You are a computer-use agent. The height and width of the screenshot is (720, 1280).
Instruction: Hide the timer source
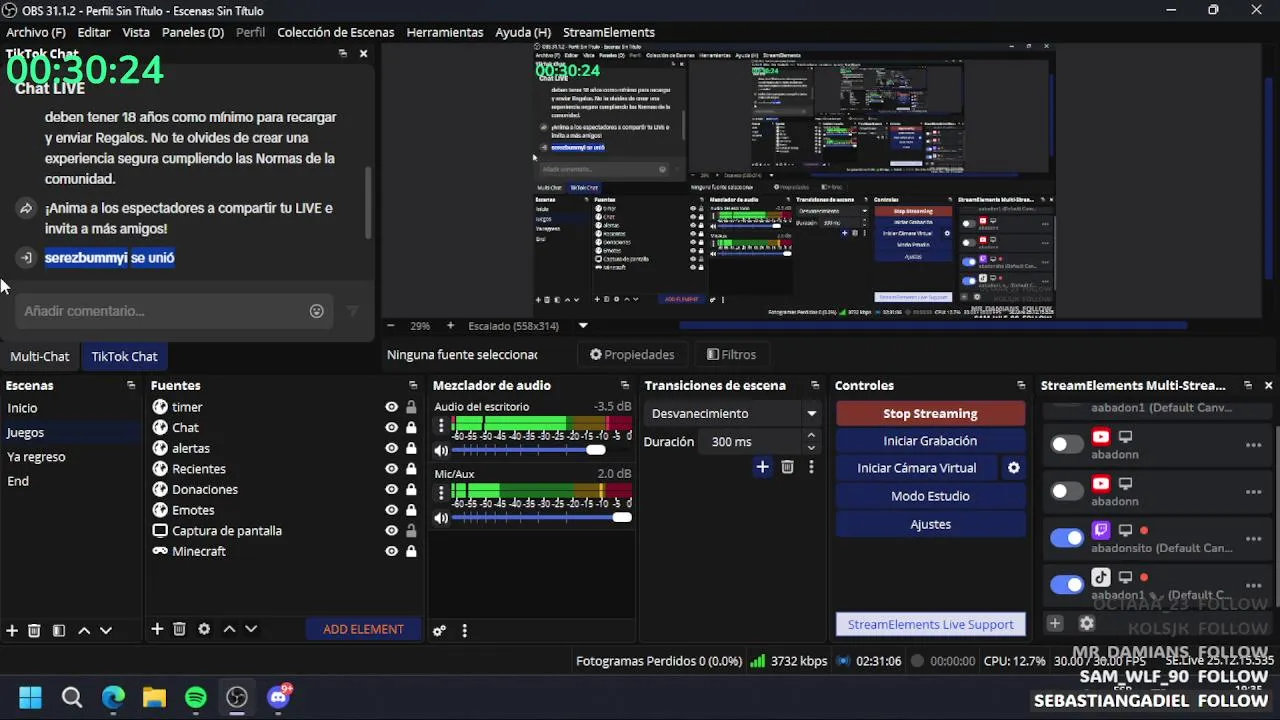click(x=391, y=407)
